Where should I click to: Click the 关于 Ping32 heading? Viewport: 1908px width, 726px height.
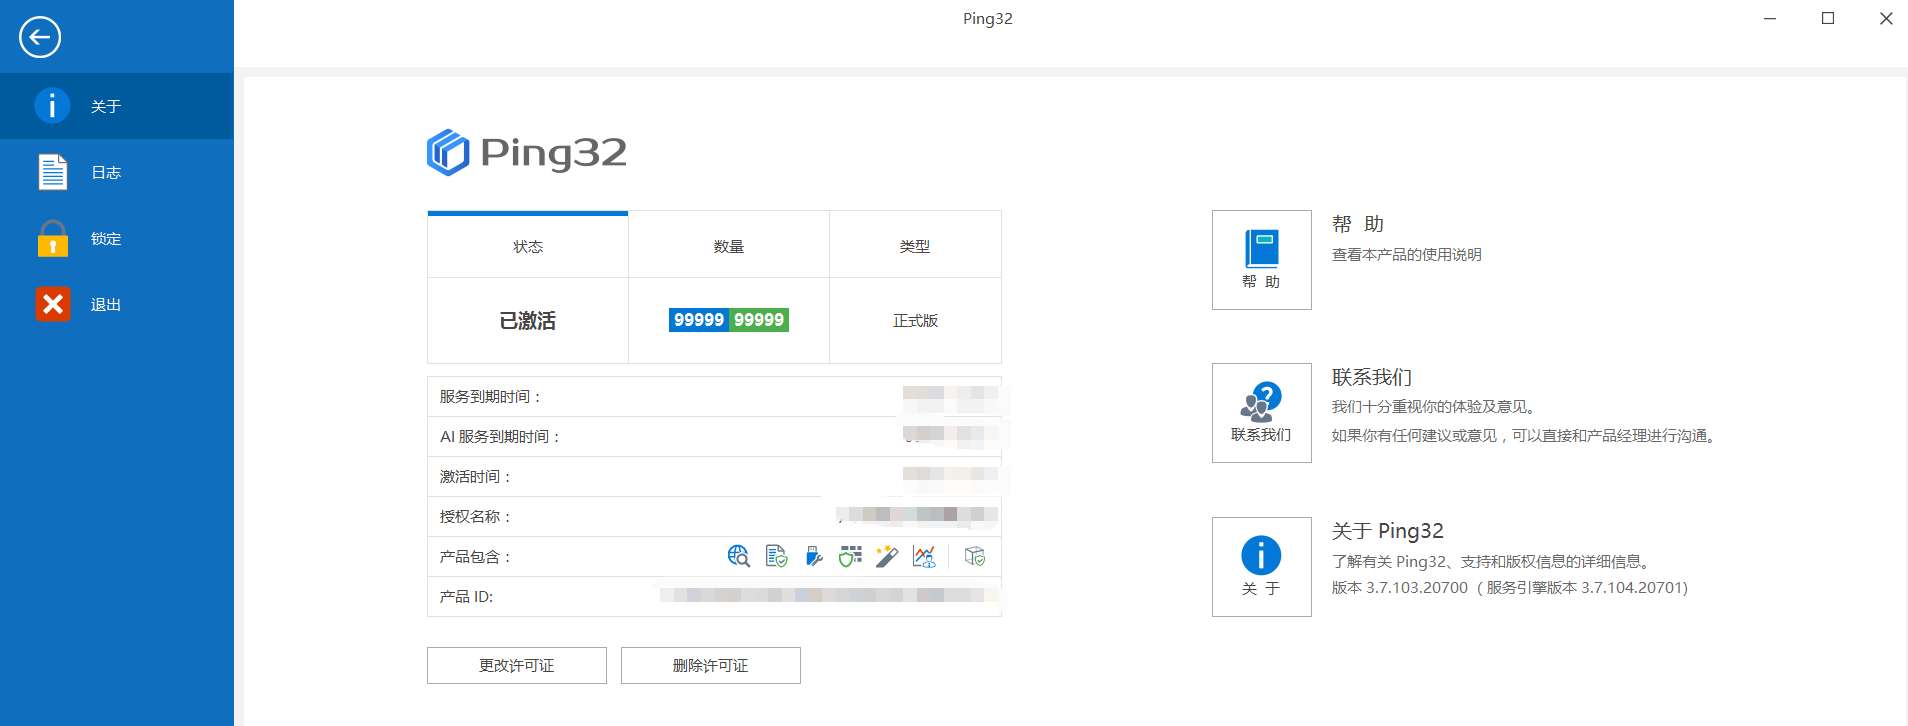[x=1388, y=531]
